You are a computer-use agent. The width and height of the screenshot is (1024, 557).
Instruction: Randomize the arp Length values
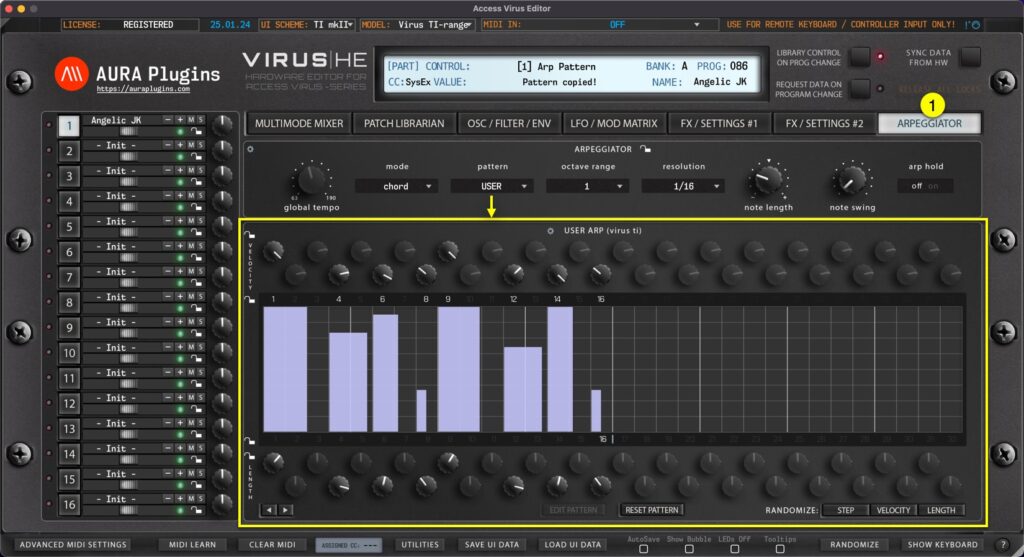[x=941, y=510]
